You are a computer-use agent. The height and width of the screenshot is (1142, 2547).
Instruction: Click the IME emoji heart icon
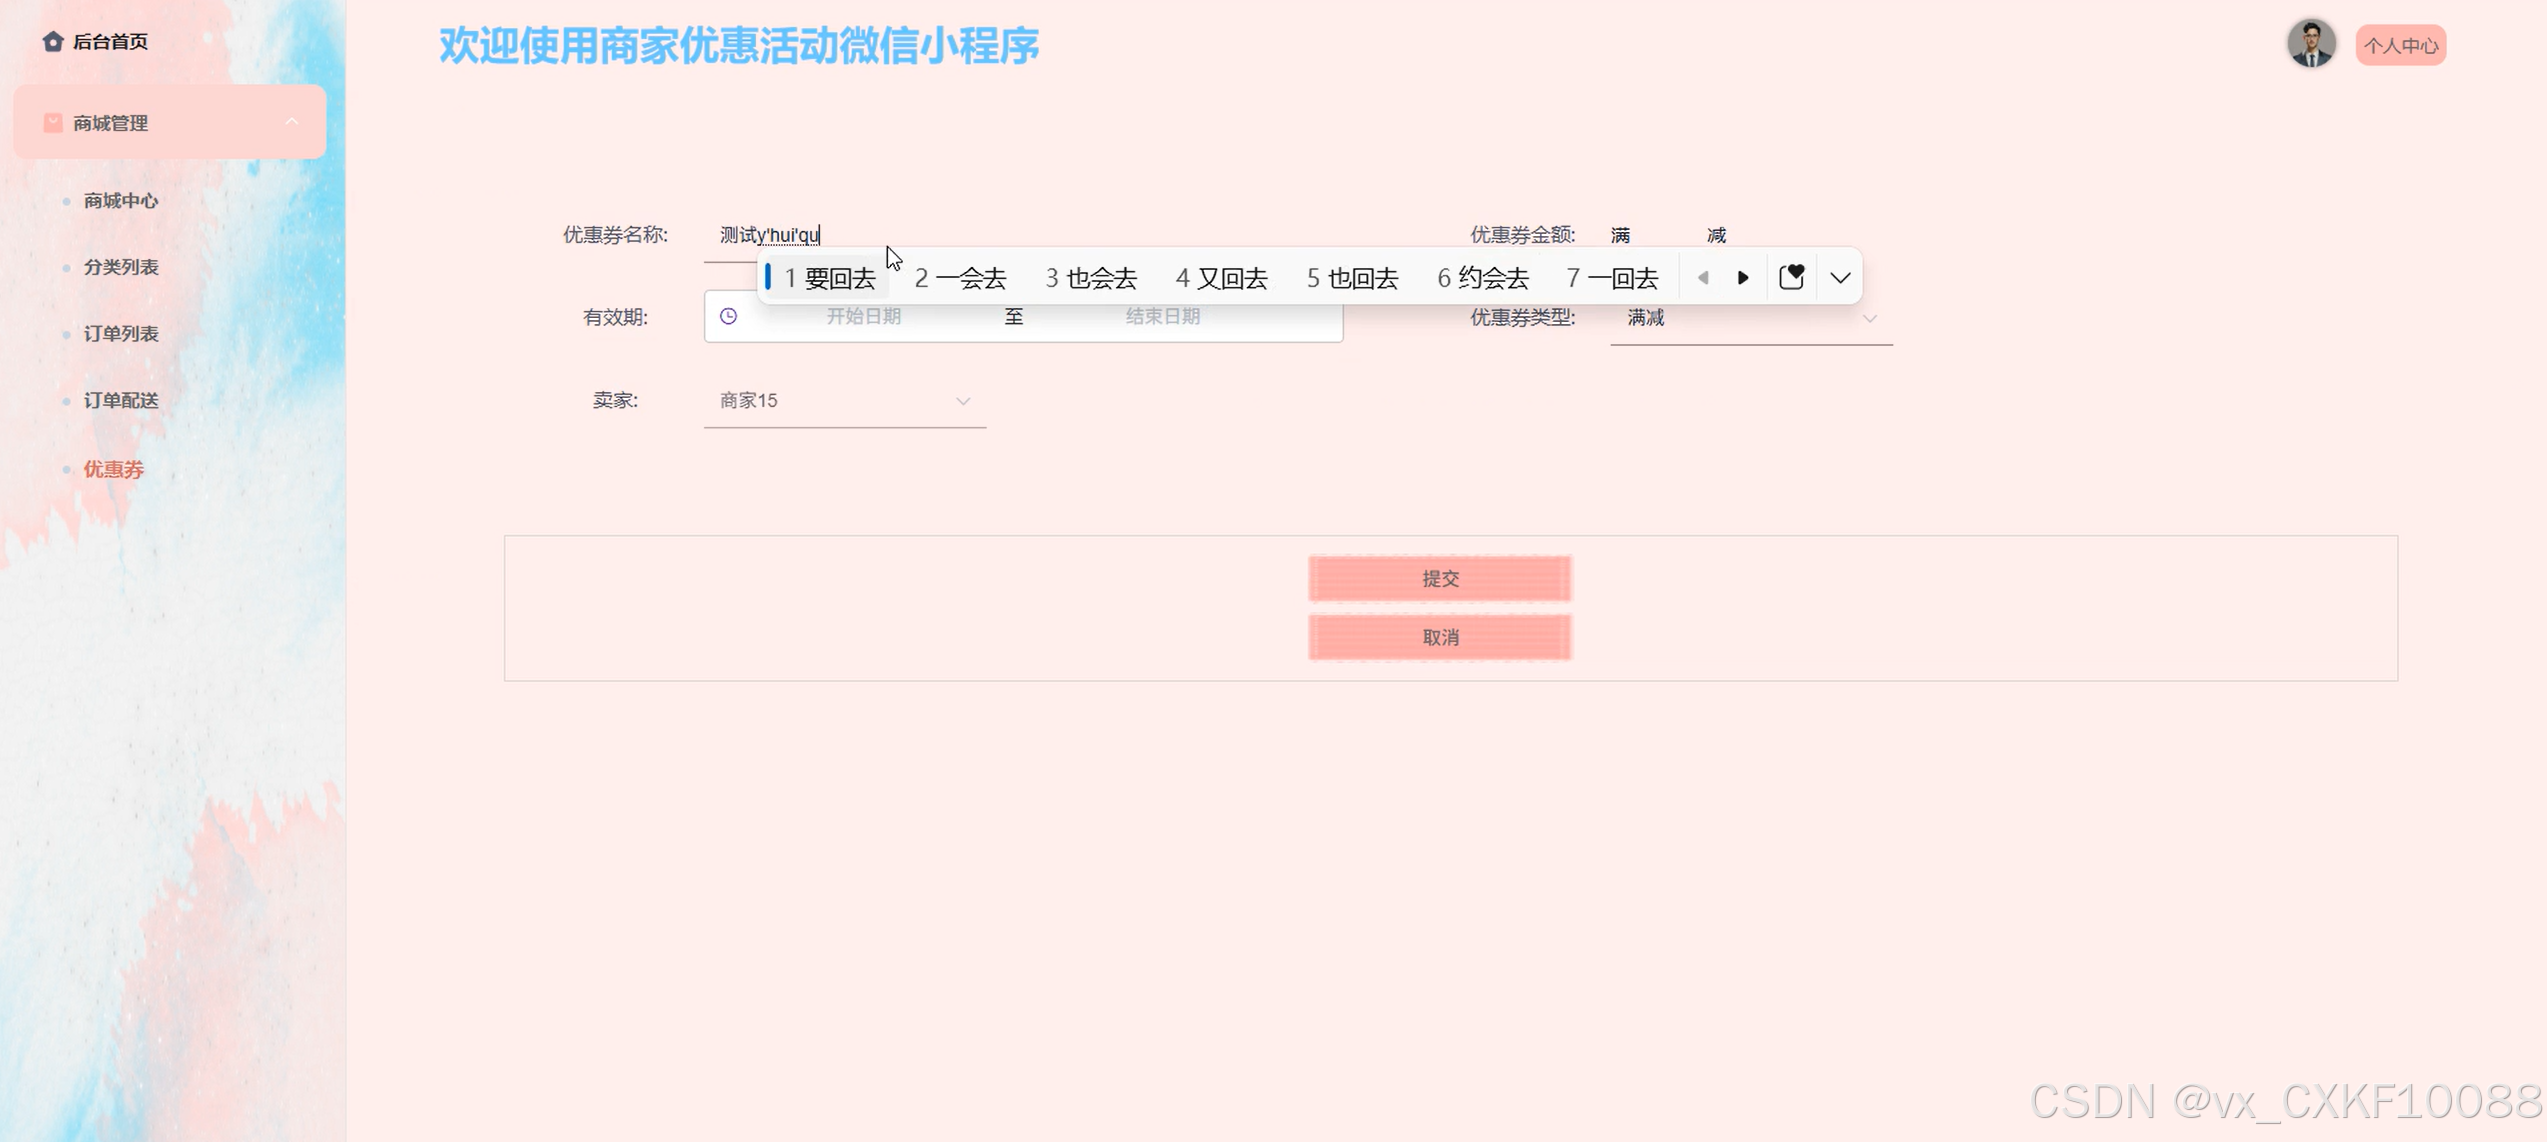pos(1791,277)
